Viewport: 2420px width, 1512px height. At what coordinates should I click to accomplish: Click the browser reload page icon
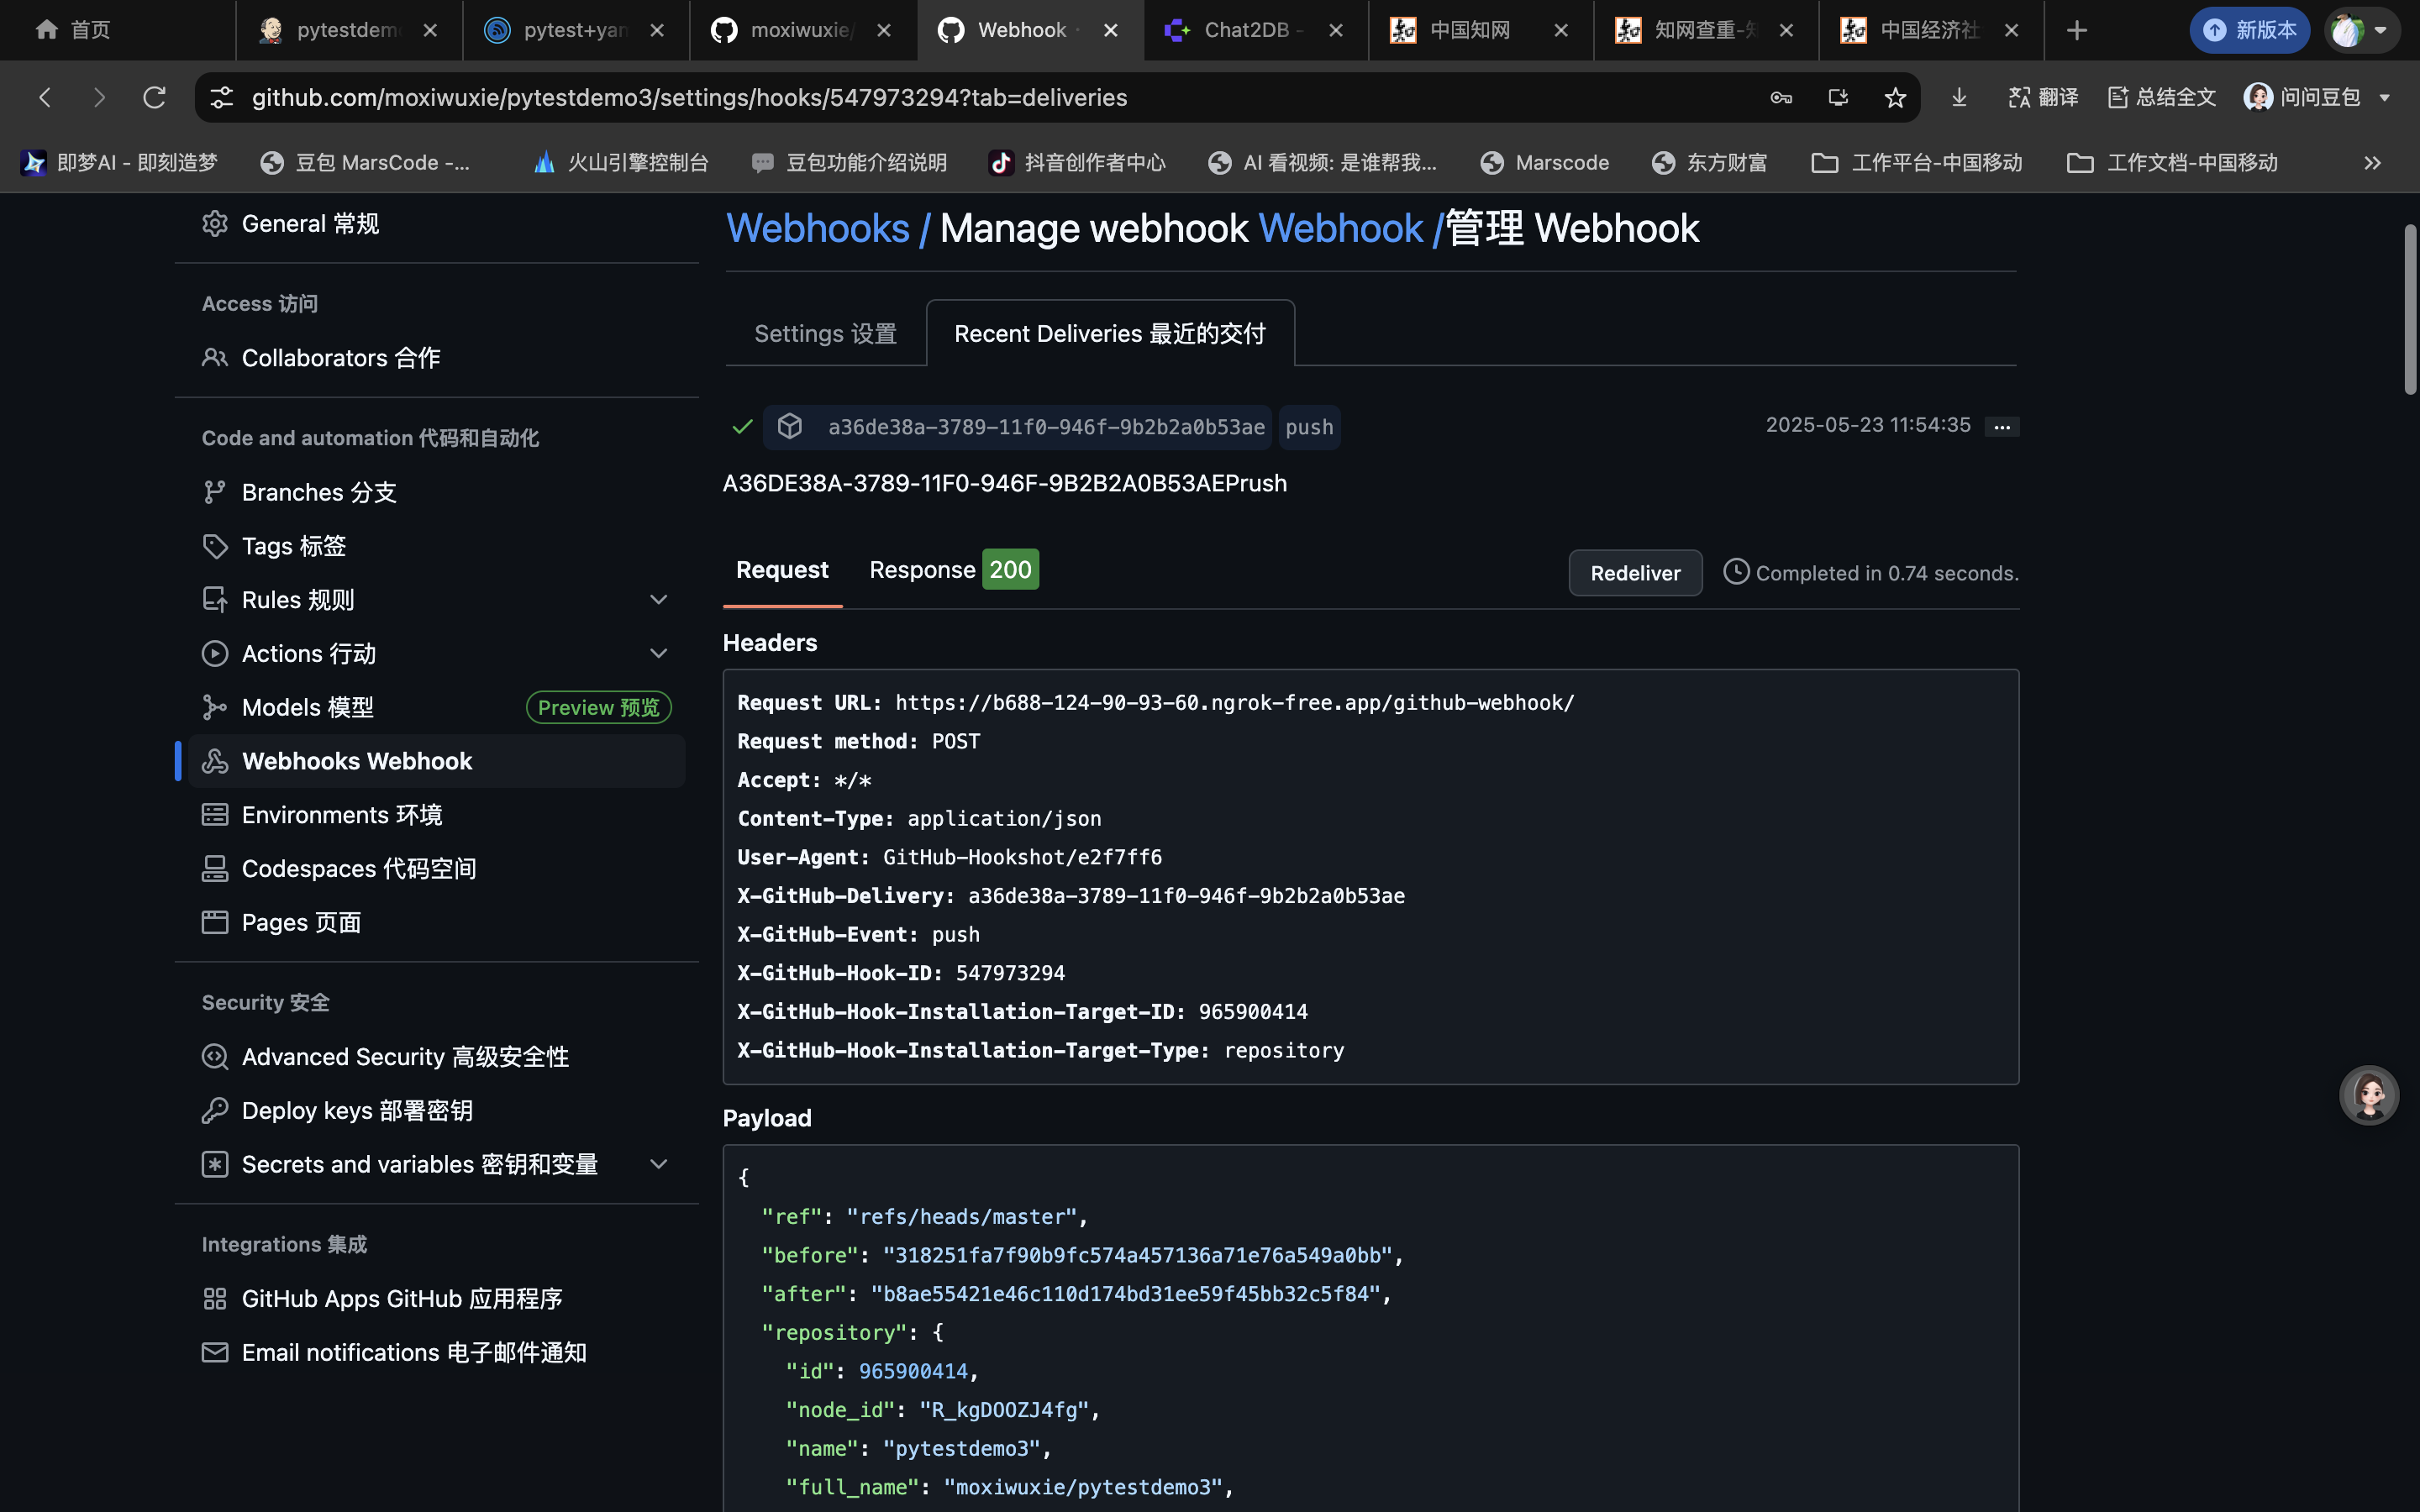pos(154,97)
